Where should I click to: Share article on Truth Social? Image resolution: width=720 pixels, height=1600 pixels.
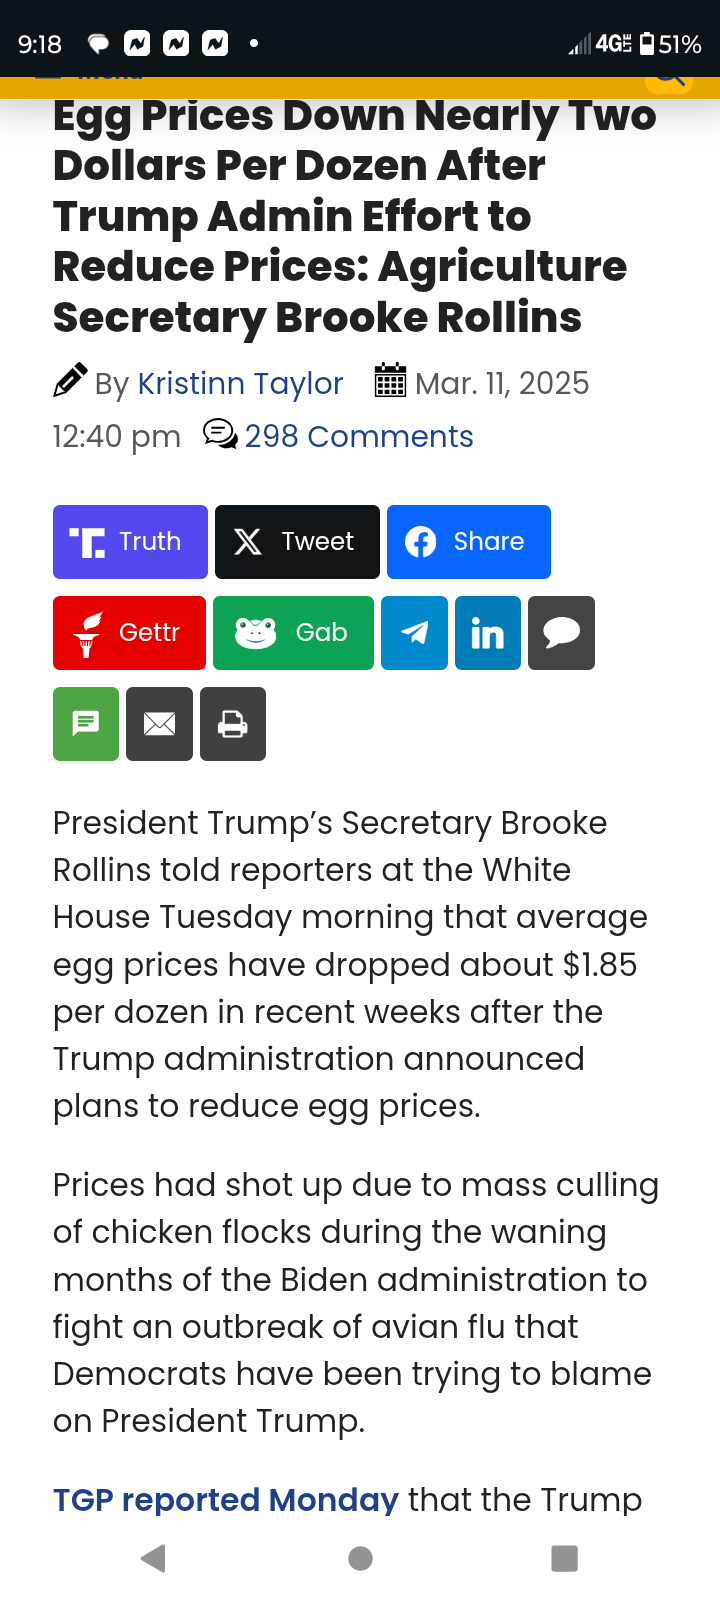tap(130, 542)
